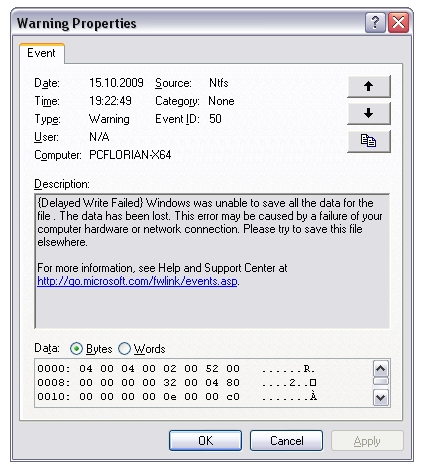Click the data box scrollbar thumb
Image resolution: width=426 pixels, height=471 pixels.
[x=381, y=381]
